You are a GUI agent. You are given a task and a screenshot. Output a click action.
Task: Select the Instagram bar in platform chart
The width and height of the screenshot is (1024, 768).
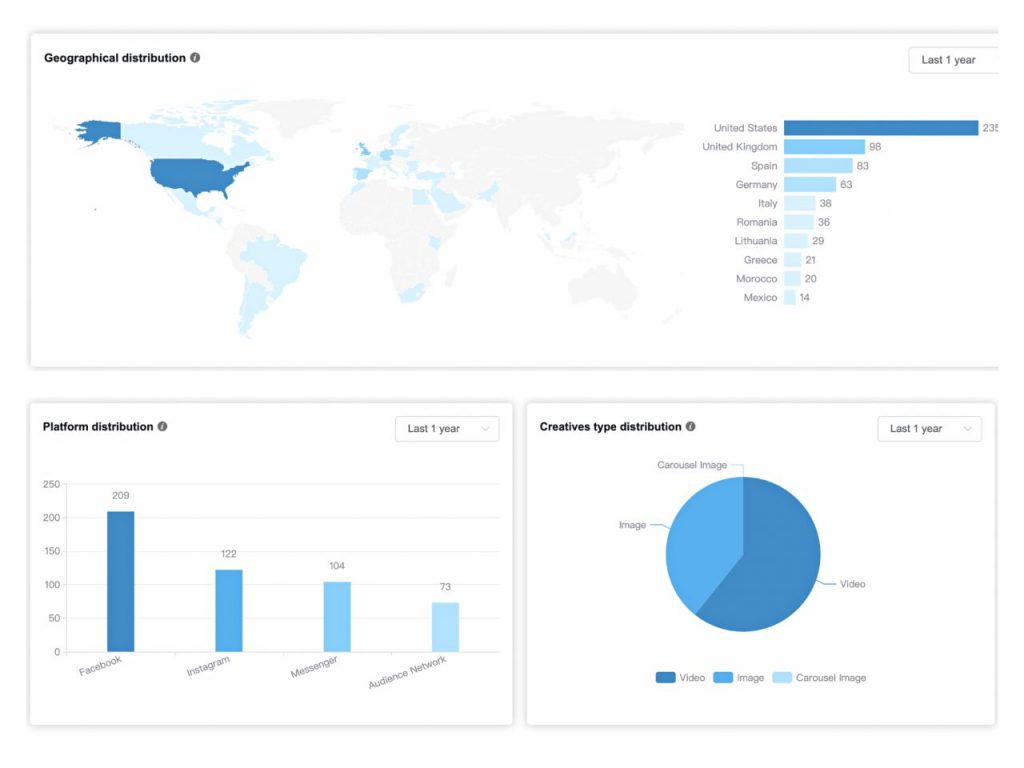point(229,611)
